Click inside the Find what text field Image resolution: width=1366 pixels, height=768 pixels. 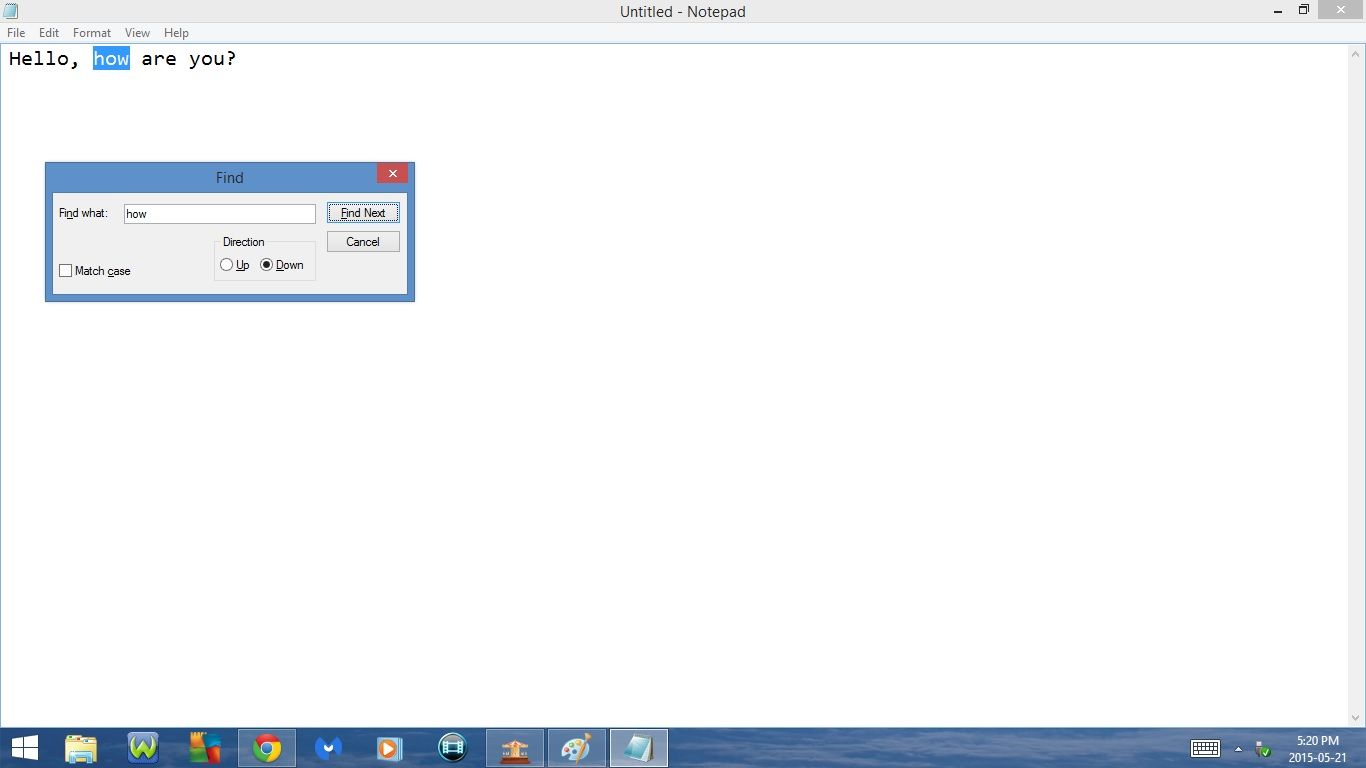tap(219, 213)
